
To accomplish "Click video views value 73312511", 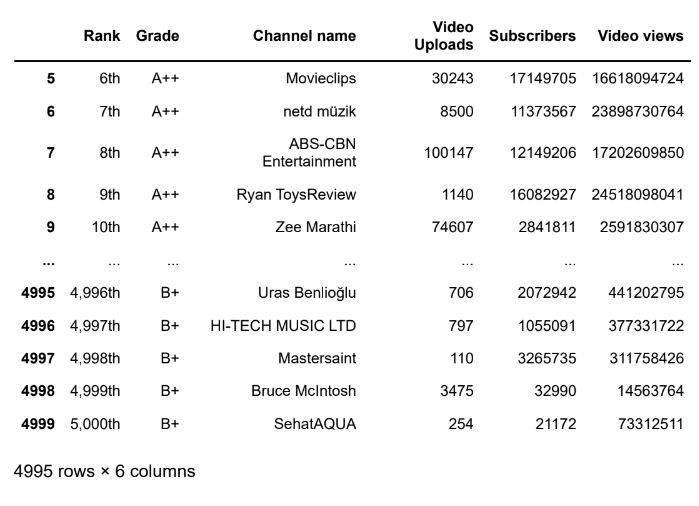I will (650, 424).
